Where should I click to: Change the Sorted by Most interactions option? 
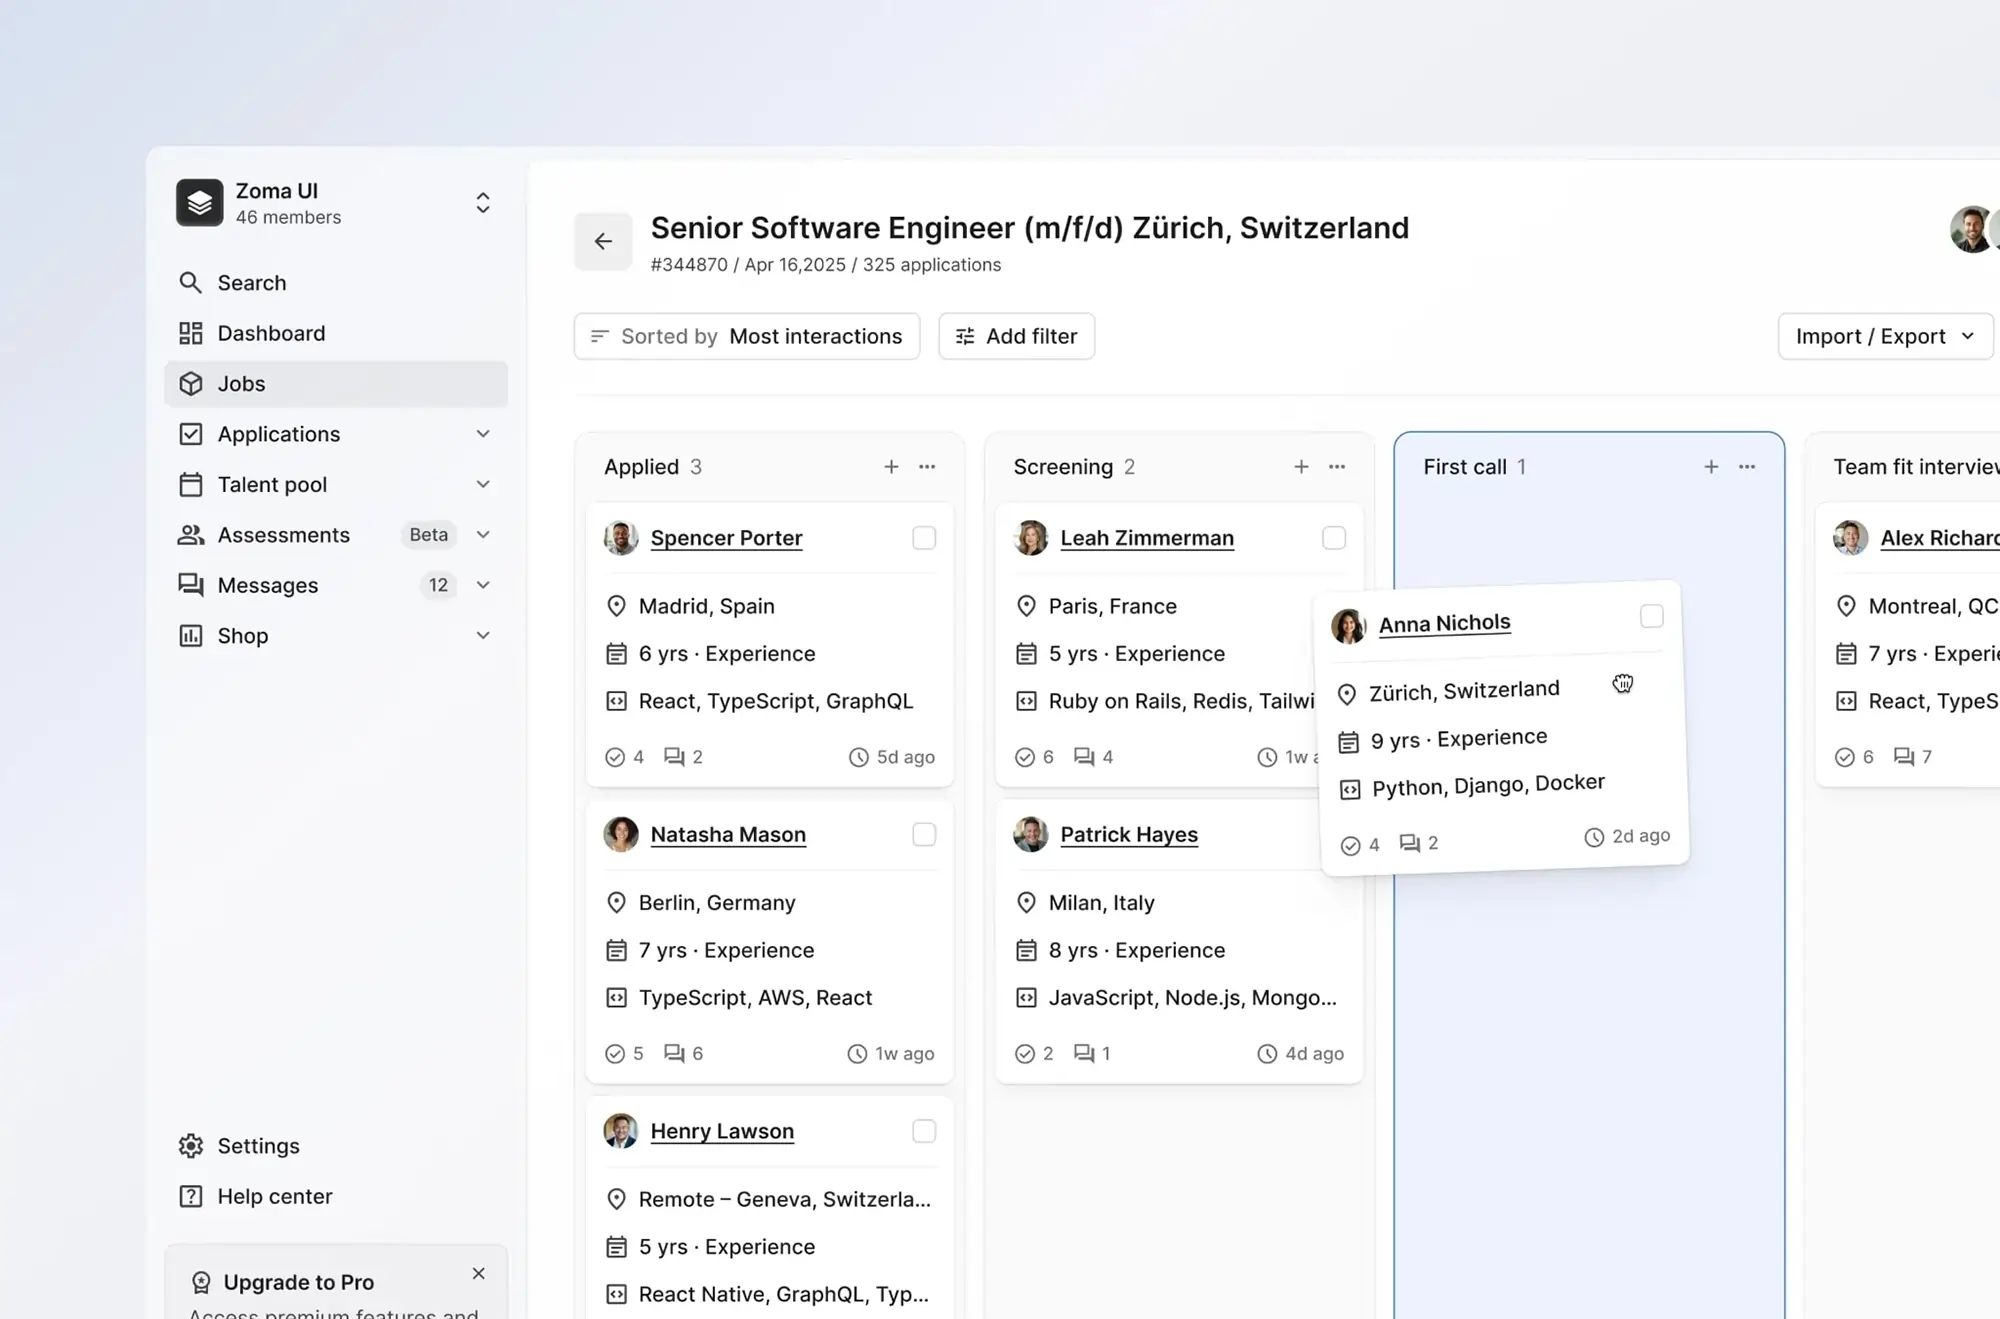tap(746, 336)
